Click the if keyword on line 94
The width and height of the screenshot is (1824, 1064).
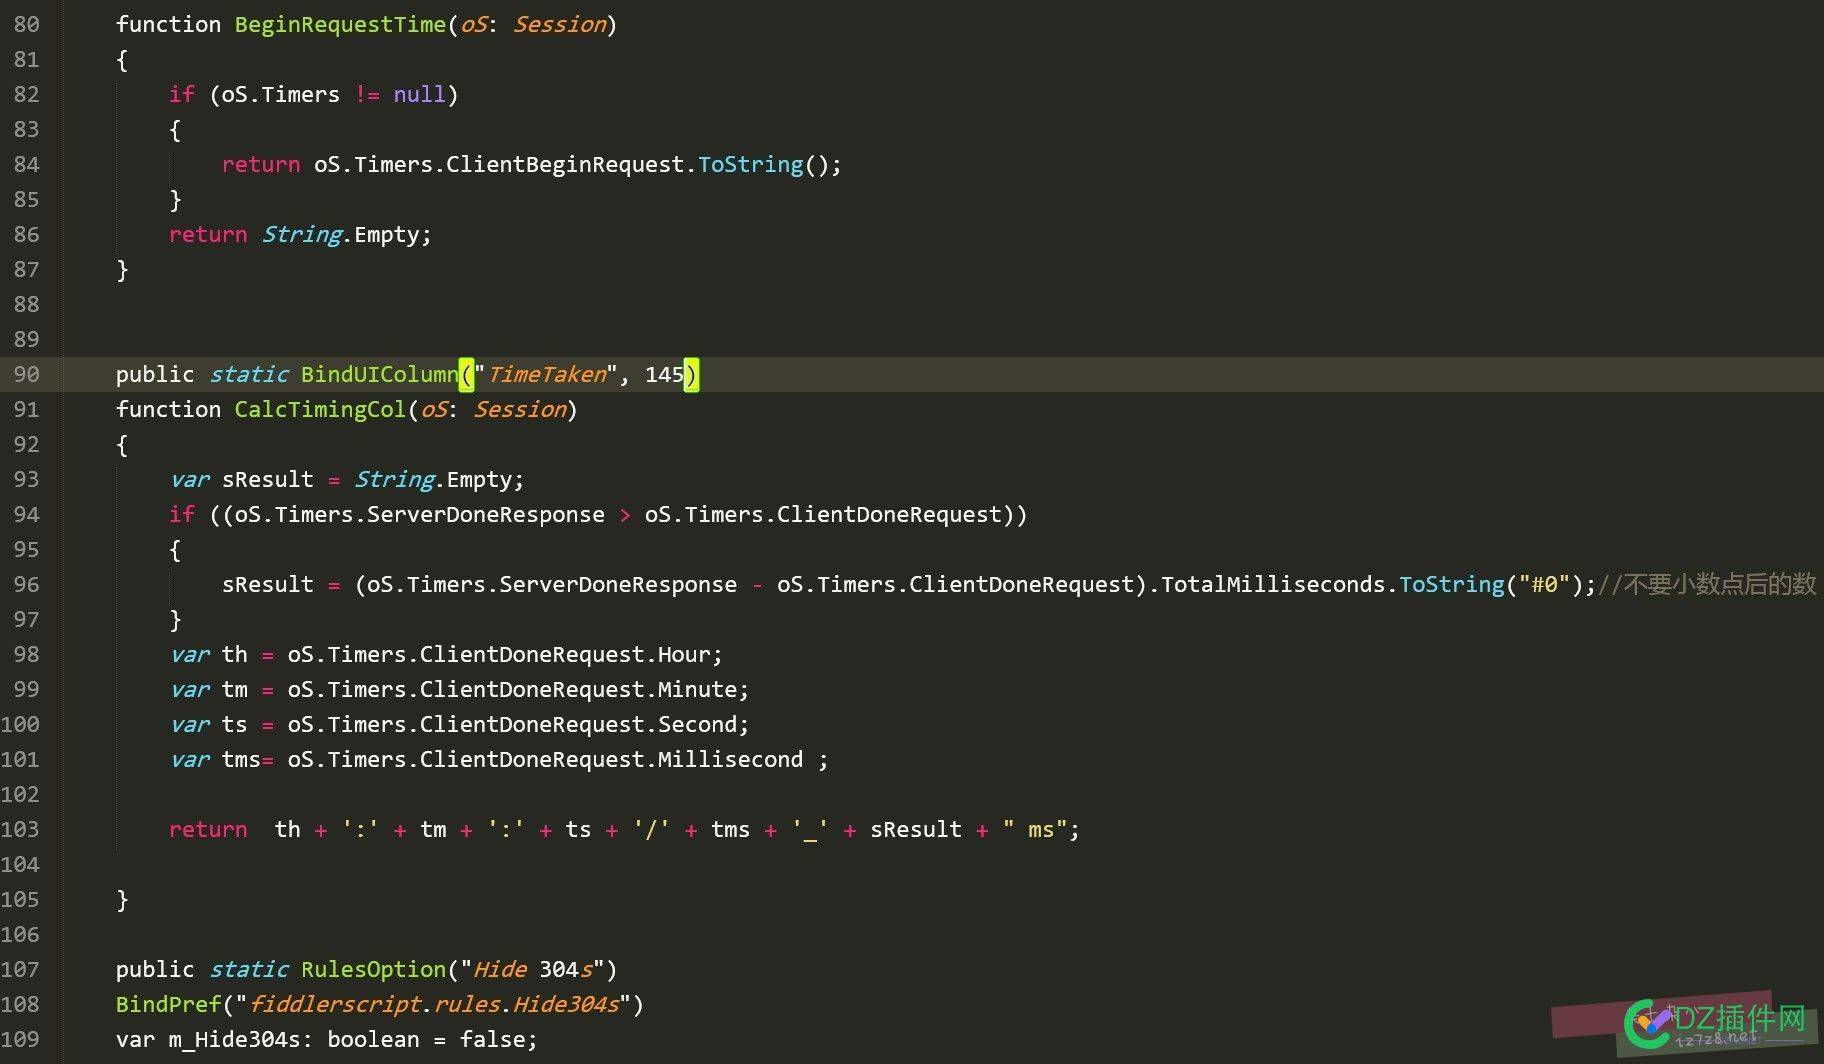click(182, 514)
